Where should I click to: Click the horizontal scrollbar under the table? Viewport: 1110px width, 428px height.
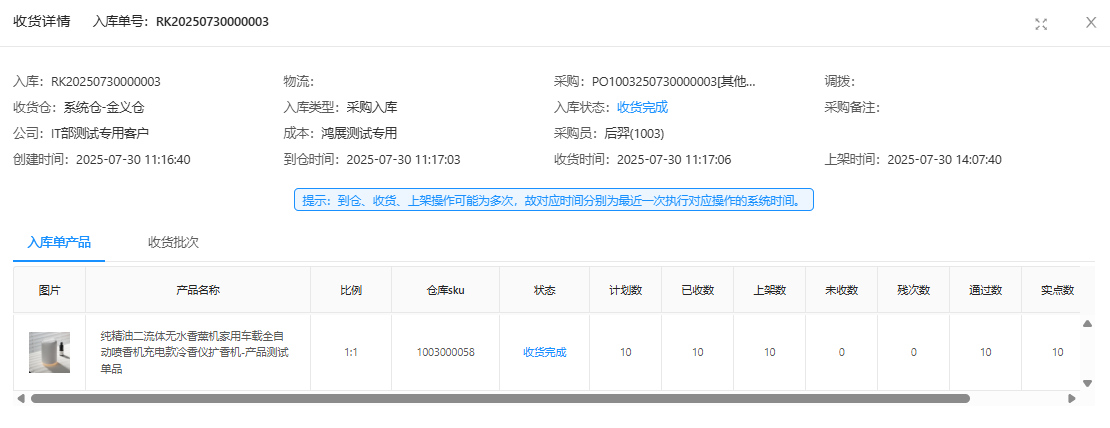[500, 398]
